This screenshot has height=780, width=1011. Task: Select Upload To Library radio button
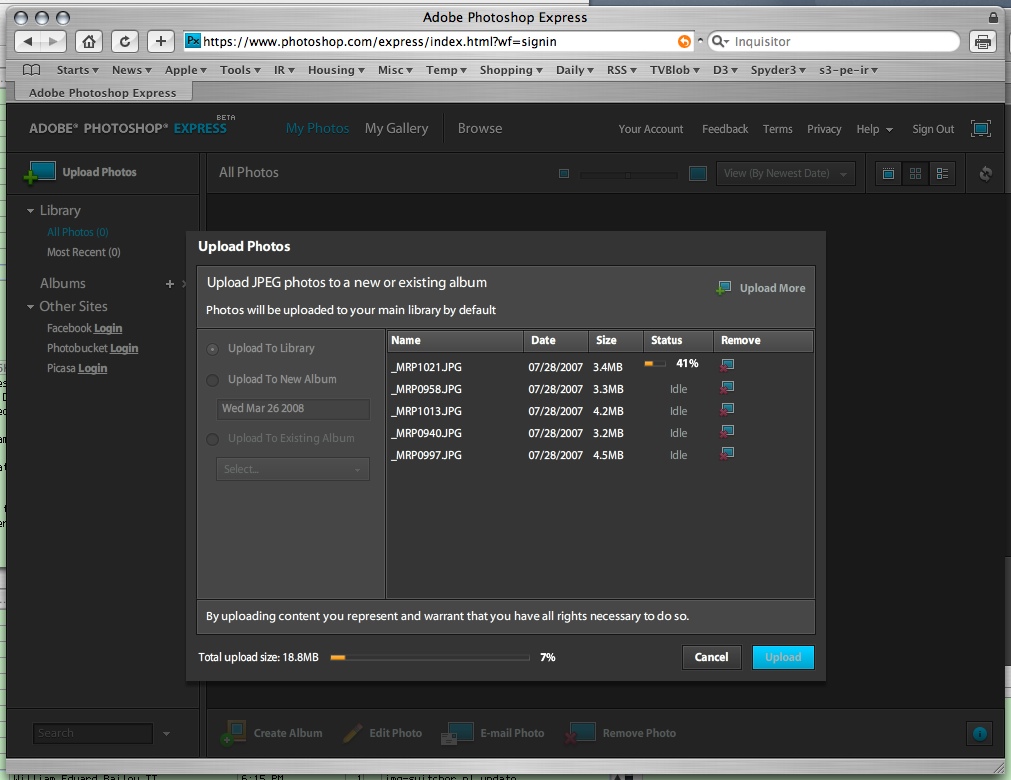point(212,349)
